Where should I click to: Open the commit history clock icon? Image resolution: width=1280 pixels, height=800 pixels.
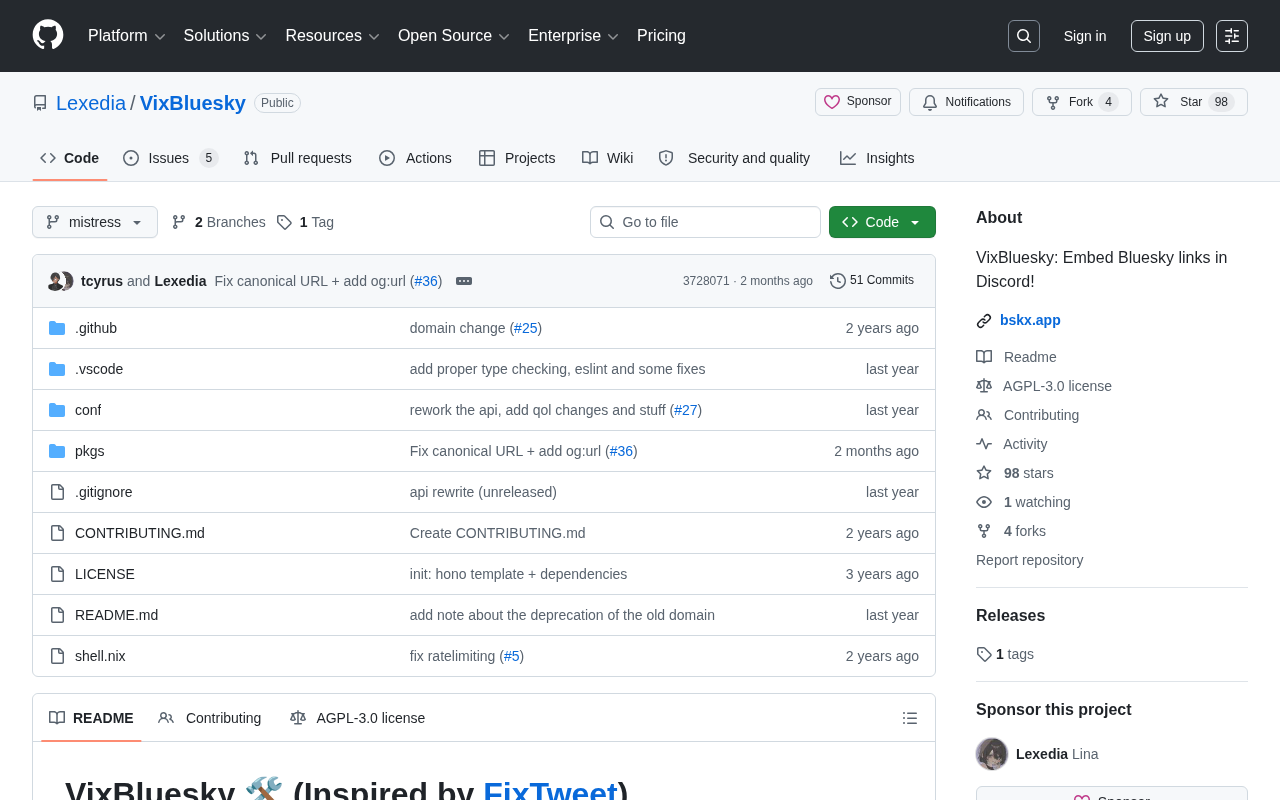point(838,281)
